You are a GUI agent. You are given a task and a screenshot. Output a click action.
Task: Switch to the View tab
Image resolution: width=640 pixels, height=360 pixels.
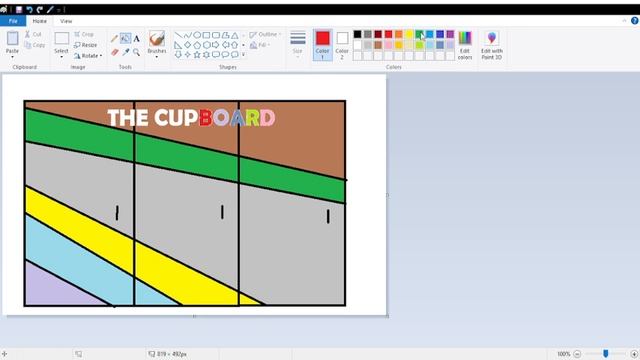click(x=66, y=21)
